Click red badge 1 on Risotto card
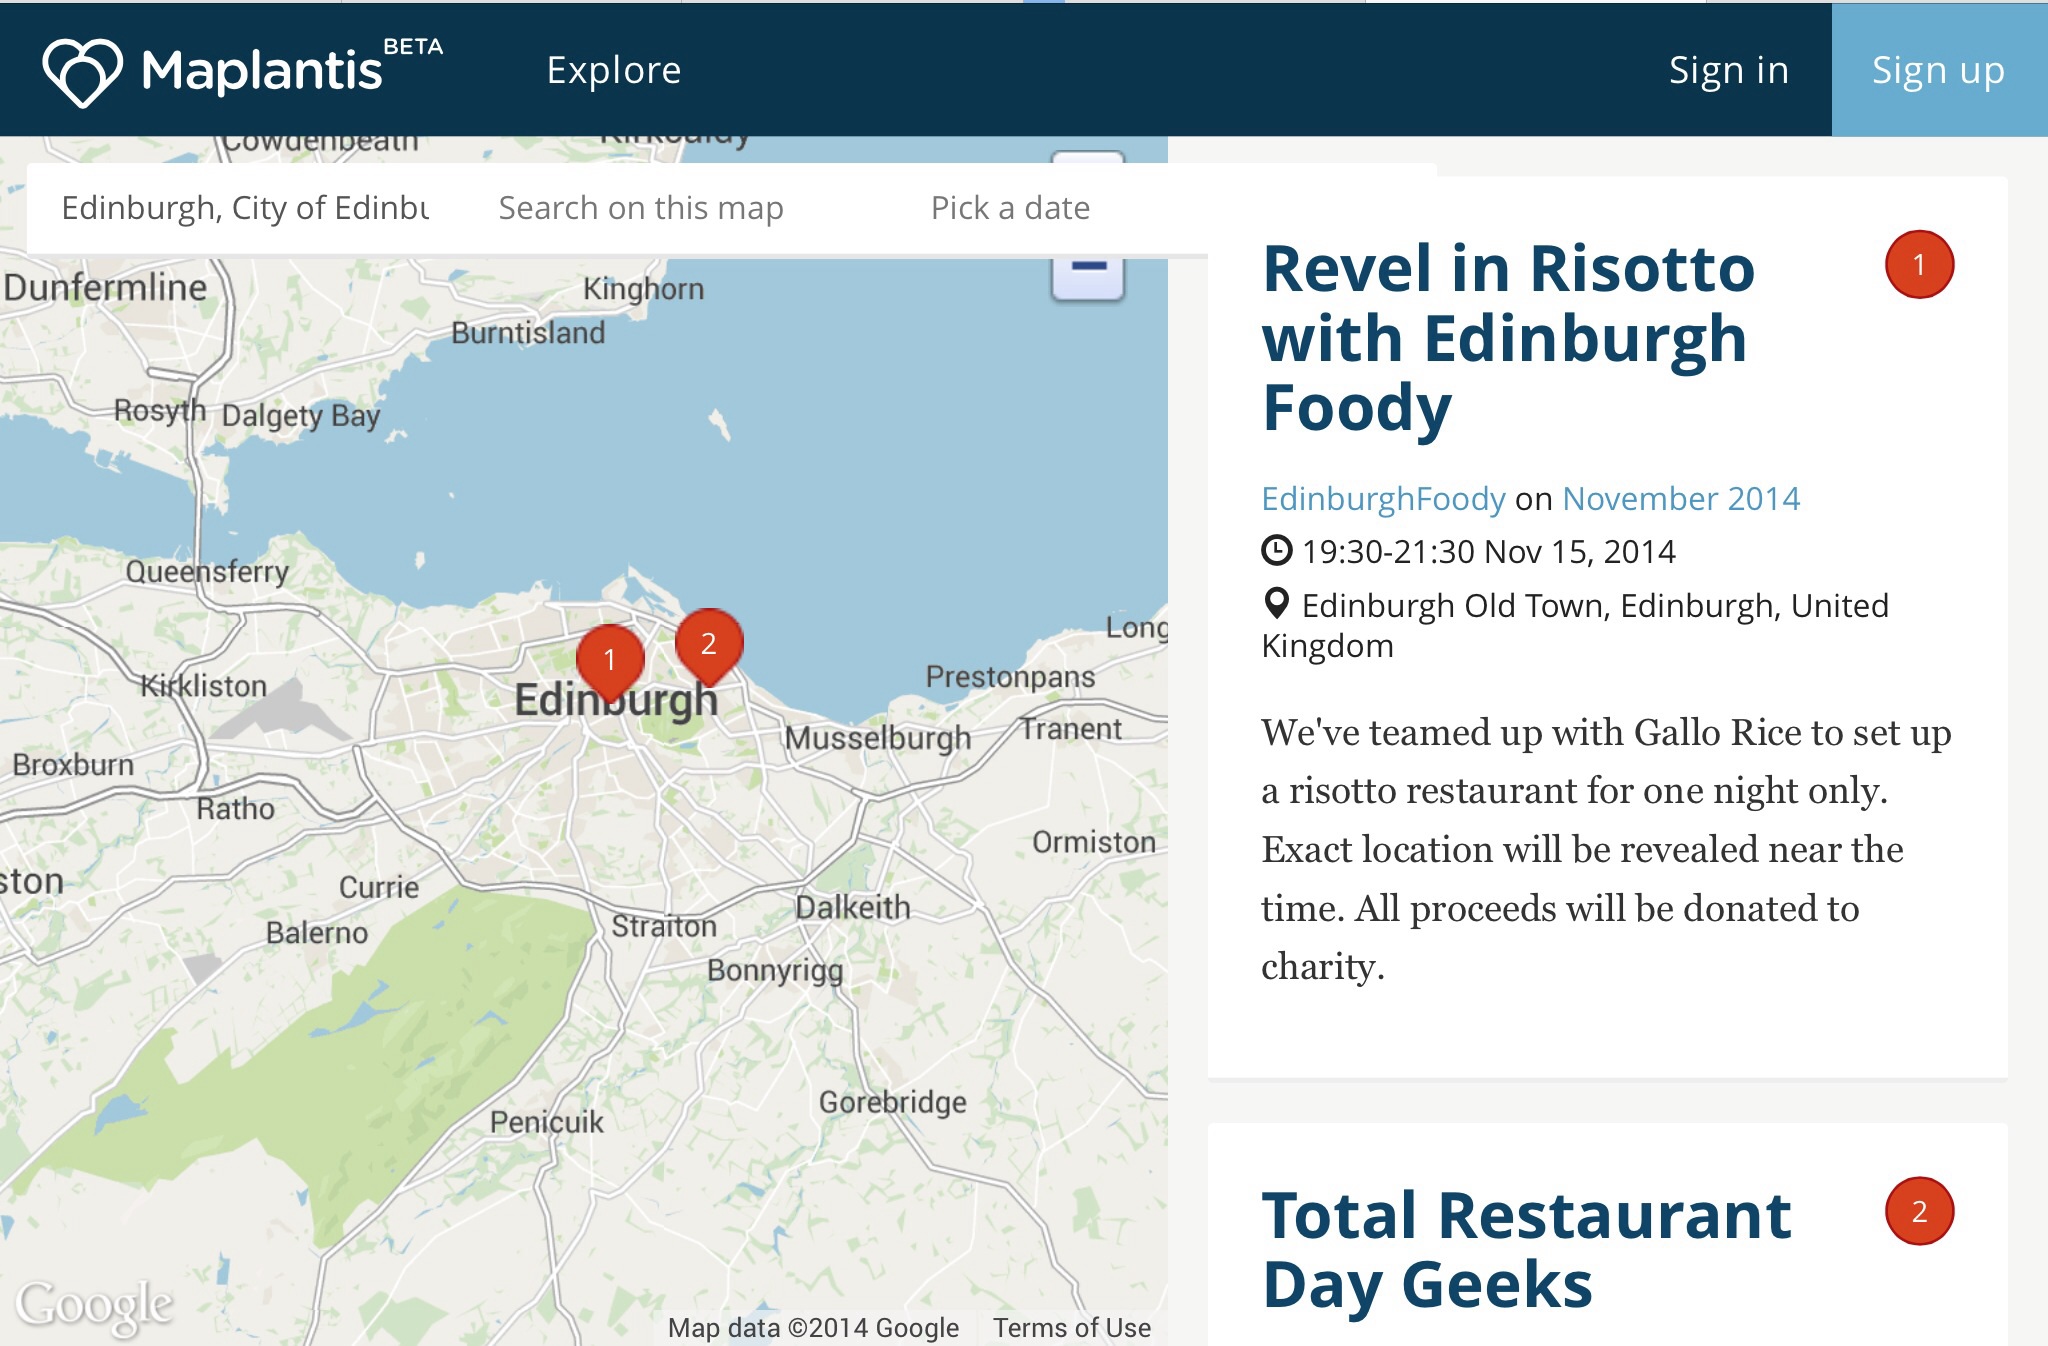Viewport: 2048px width, 1346px height. coord(1919,265)
